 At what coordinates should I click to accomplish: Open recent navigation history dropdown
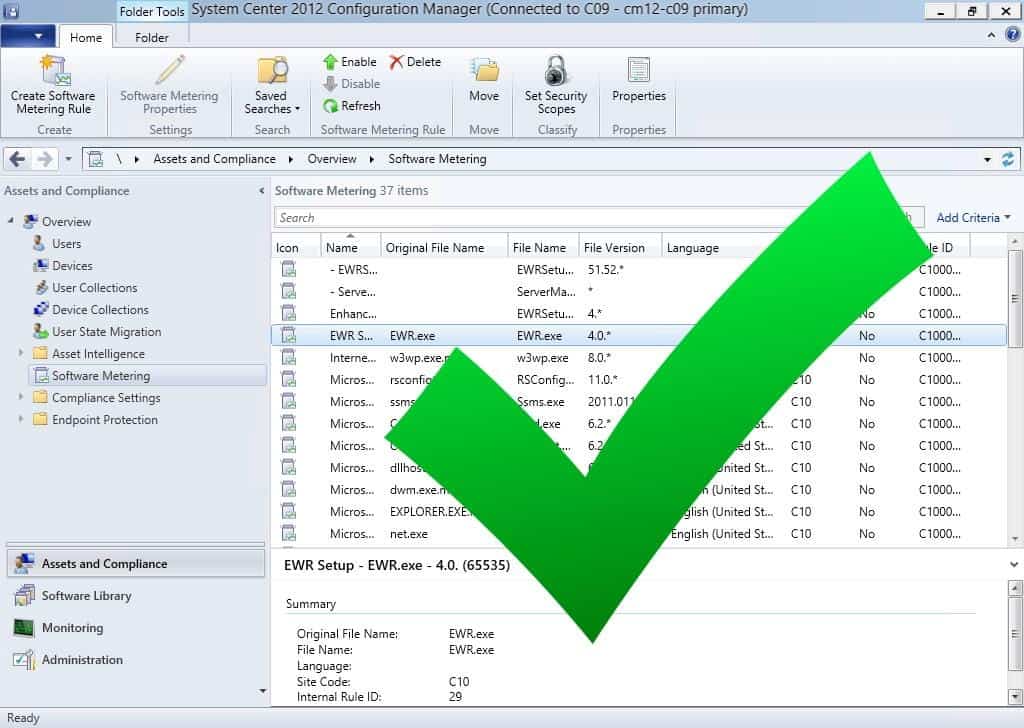tap(68, 159)
